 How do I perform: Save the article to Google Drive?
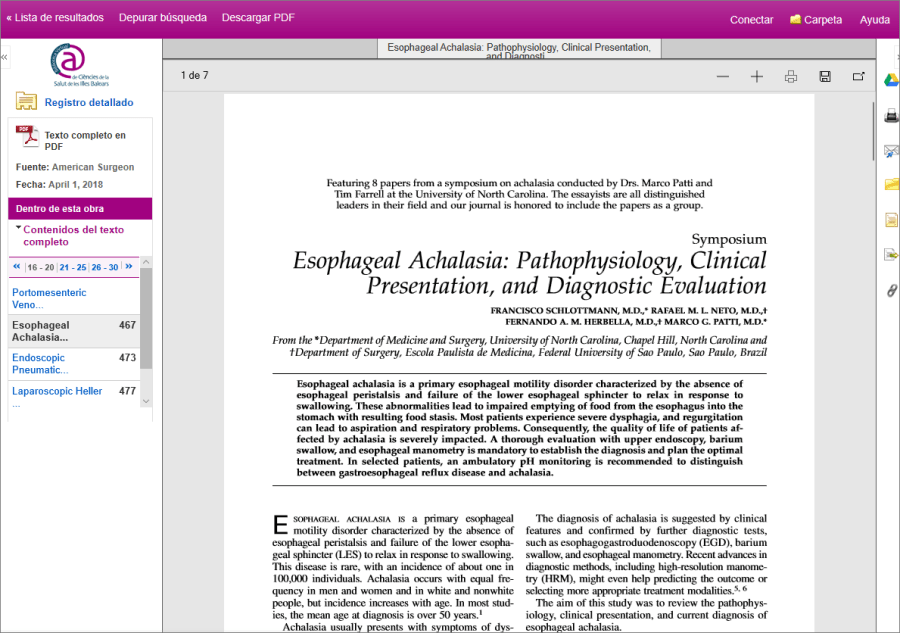coord(891,80)
